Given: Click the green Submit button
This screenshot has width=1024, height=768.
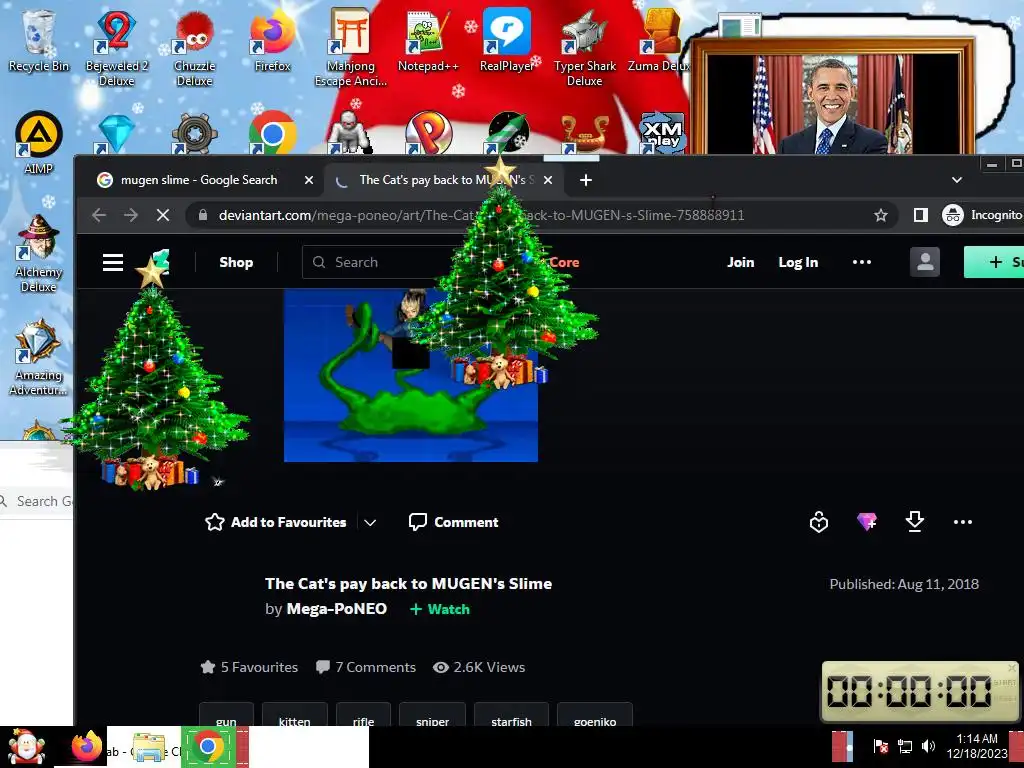Looking at the screenshot, I should click(994, 262).
